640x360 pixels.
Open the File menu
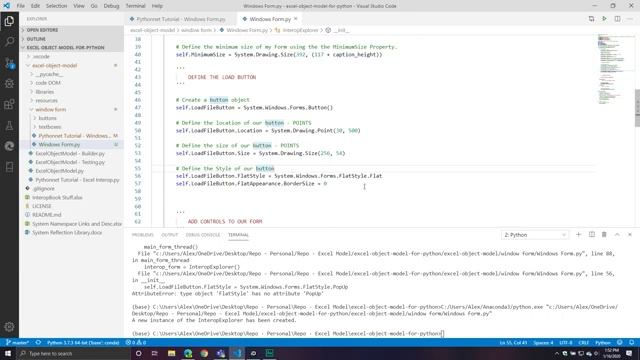click(20, 6)
